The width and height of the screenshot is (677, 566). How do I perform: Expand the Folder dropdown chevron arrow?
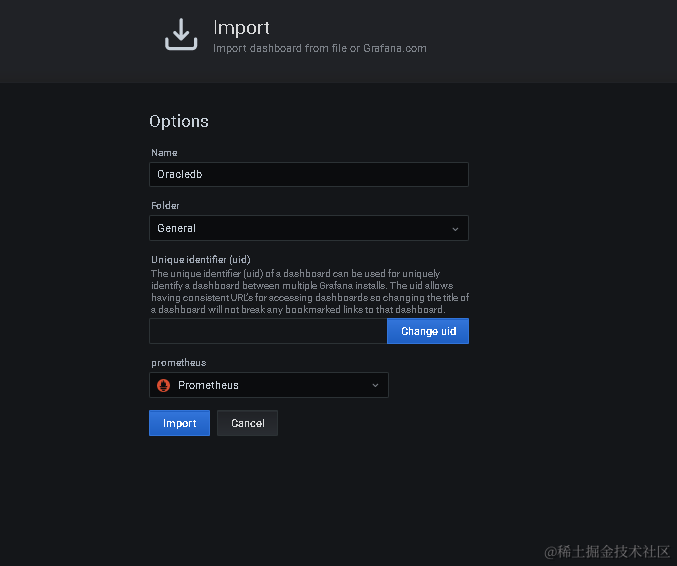click(455, 229)
